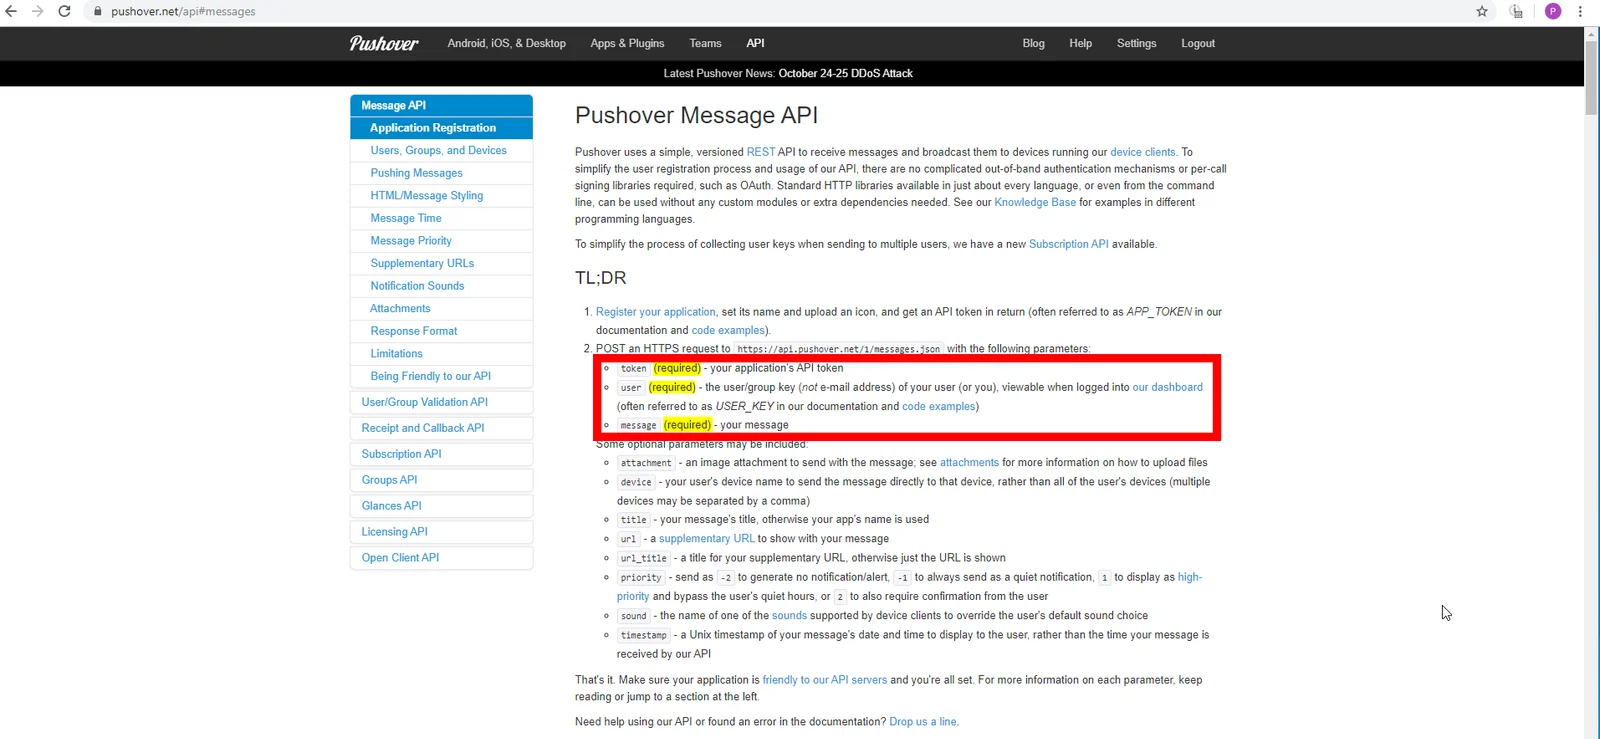Reload the page with the refresh icon
Viewport: 1600px width, 739px height.
(x=64, y=11)
